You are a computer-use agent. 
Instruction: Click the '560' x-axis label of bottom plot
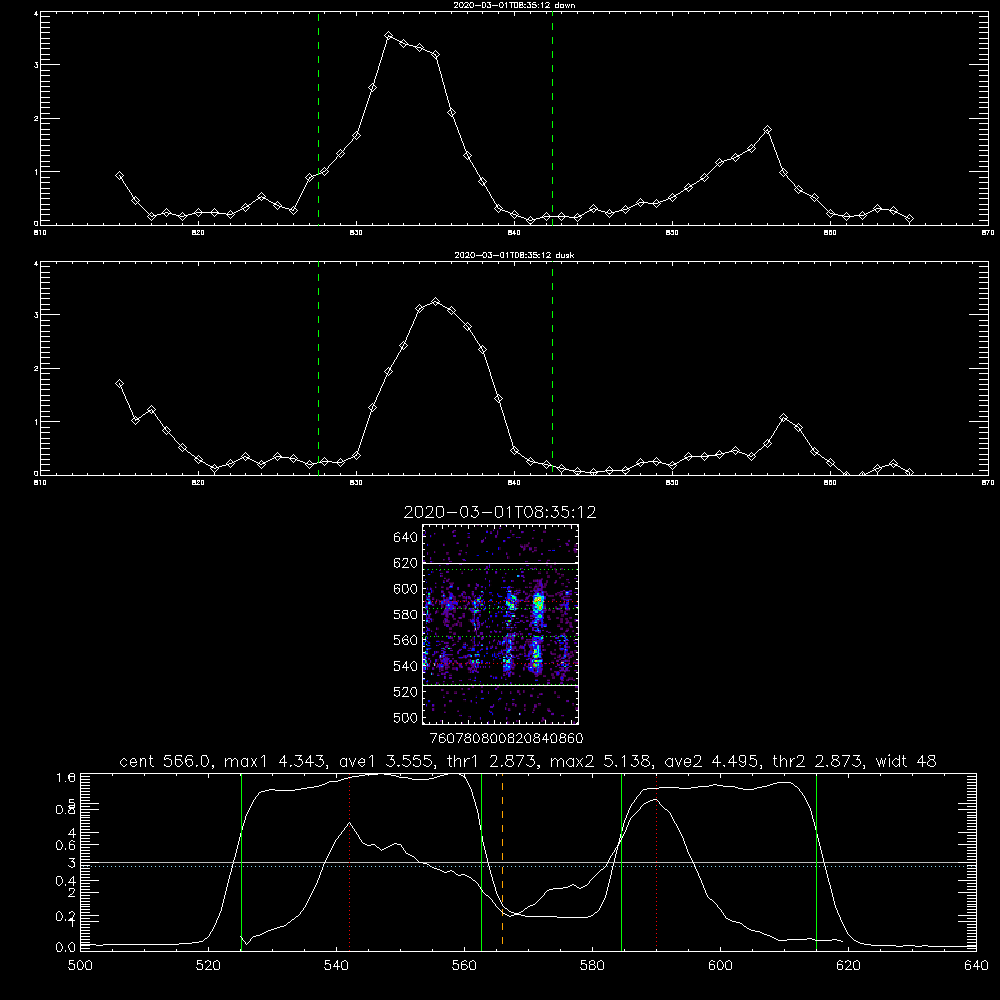tap(464, 966)
